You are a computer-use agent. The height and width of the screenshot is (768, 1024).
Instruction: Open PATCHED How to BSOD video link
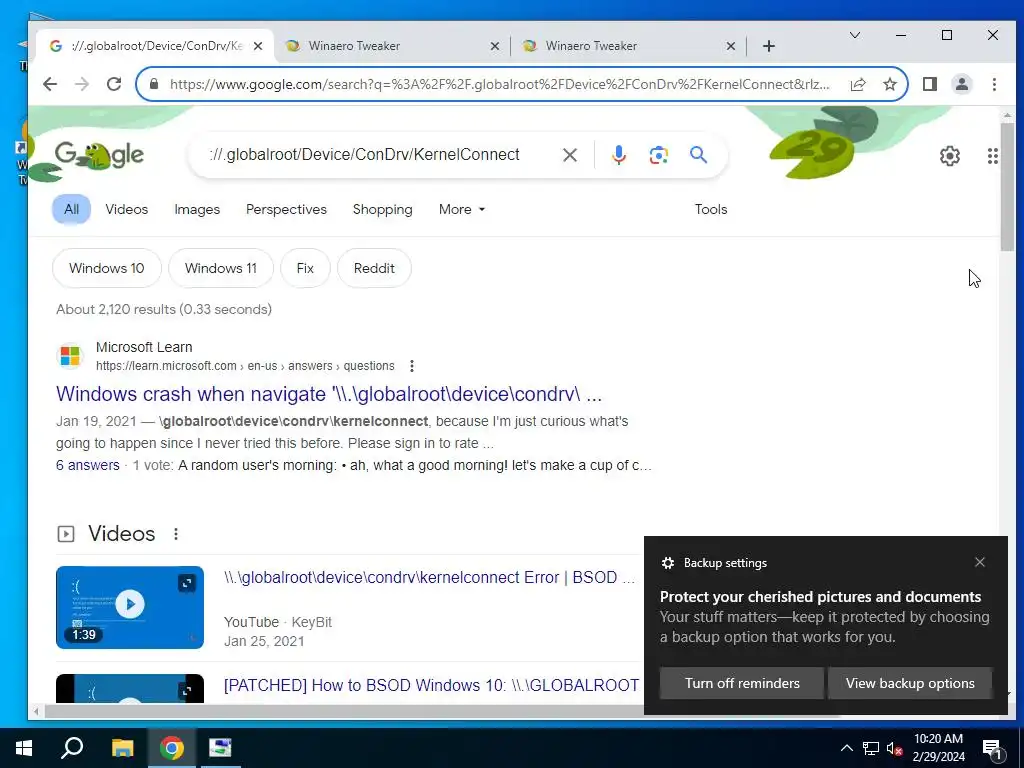click(x=431, y=685)
